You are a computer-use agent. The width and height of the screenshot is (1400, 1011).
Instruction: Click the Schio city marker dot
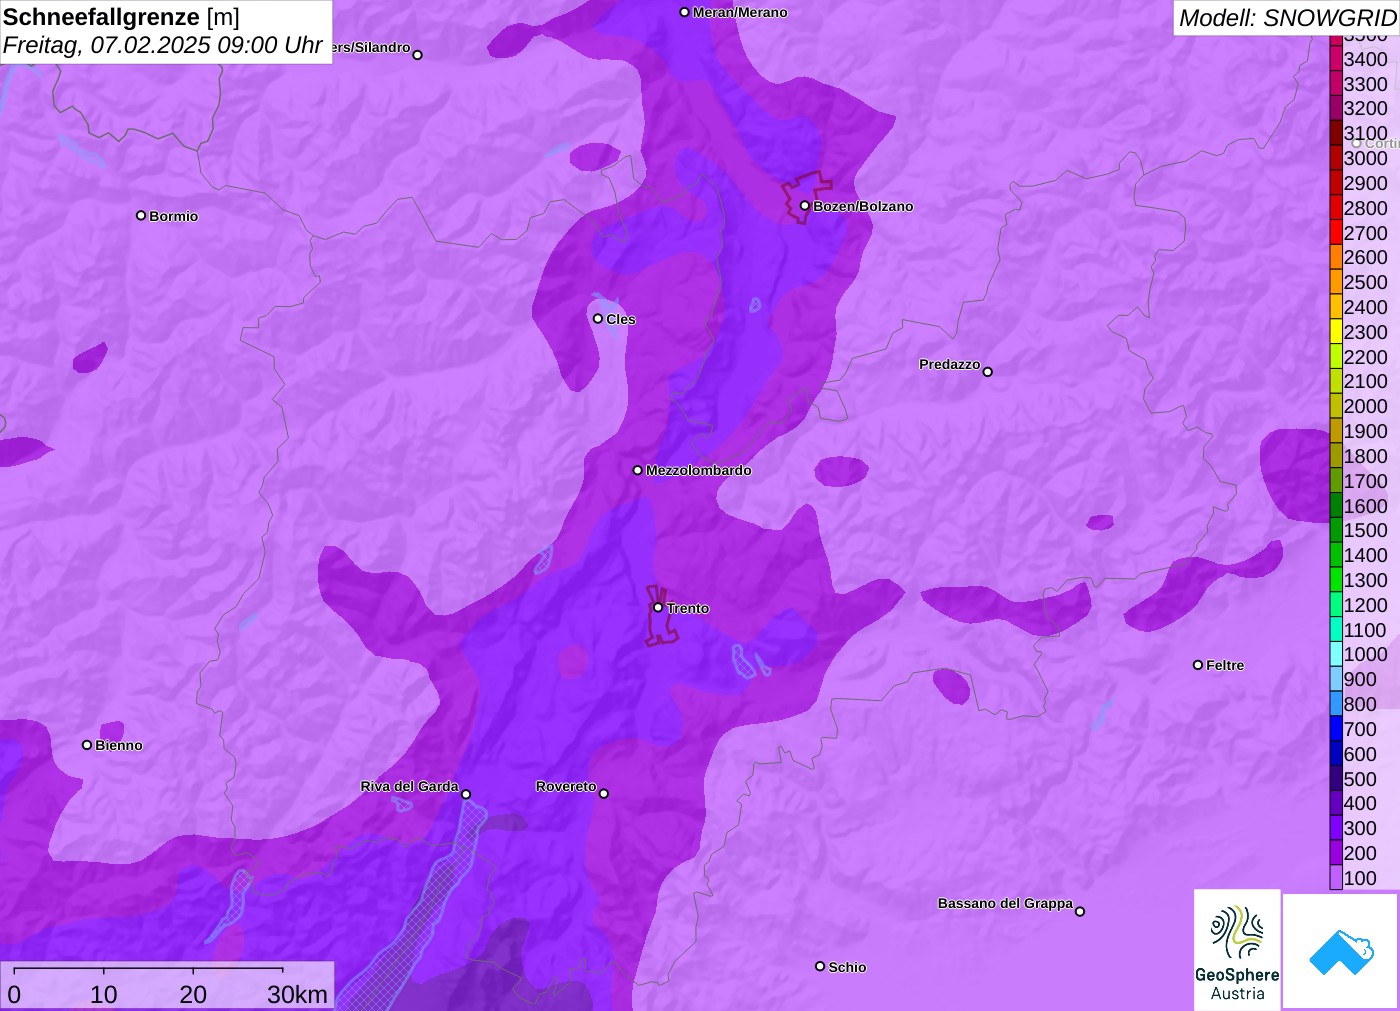coord(820,966)
